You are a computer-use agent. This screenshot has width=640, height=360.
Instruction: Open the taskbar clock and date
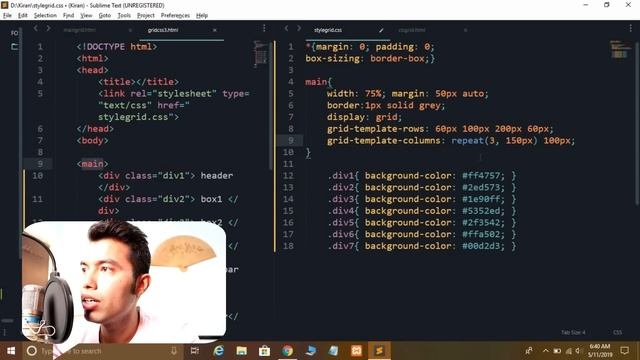click(x=600, y=351)
